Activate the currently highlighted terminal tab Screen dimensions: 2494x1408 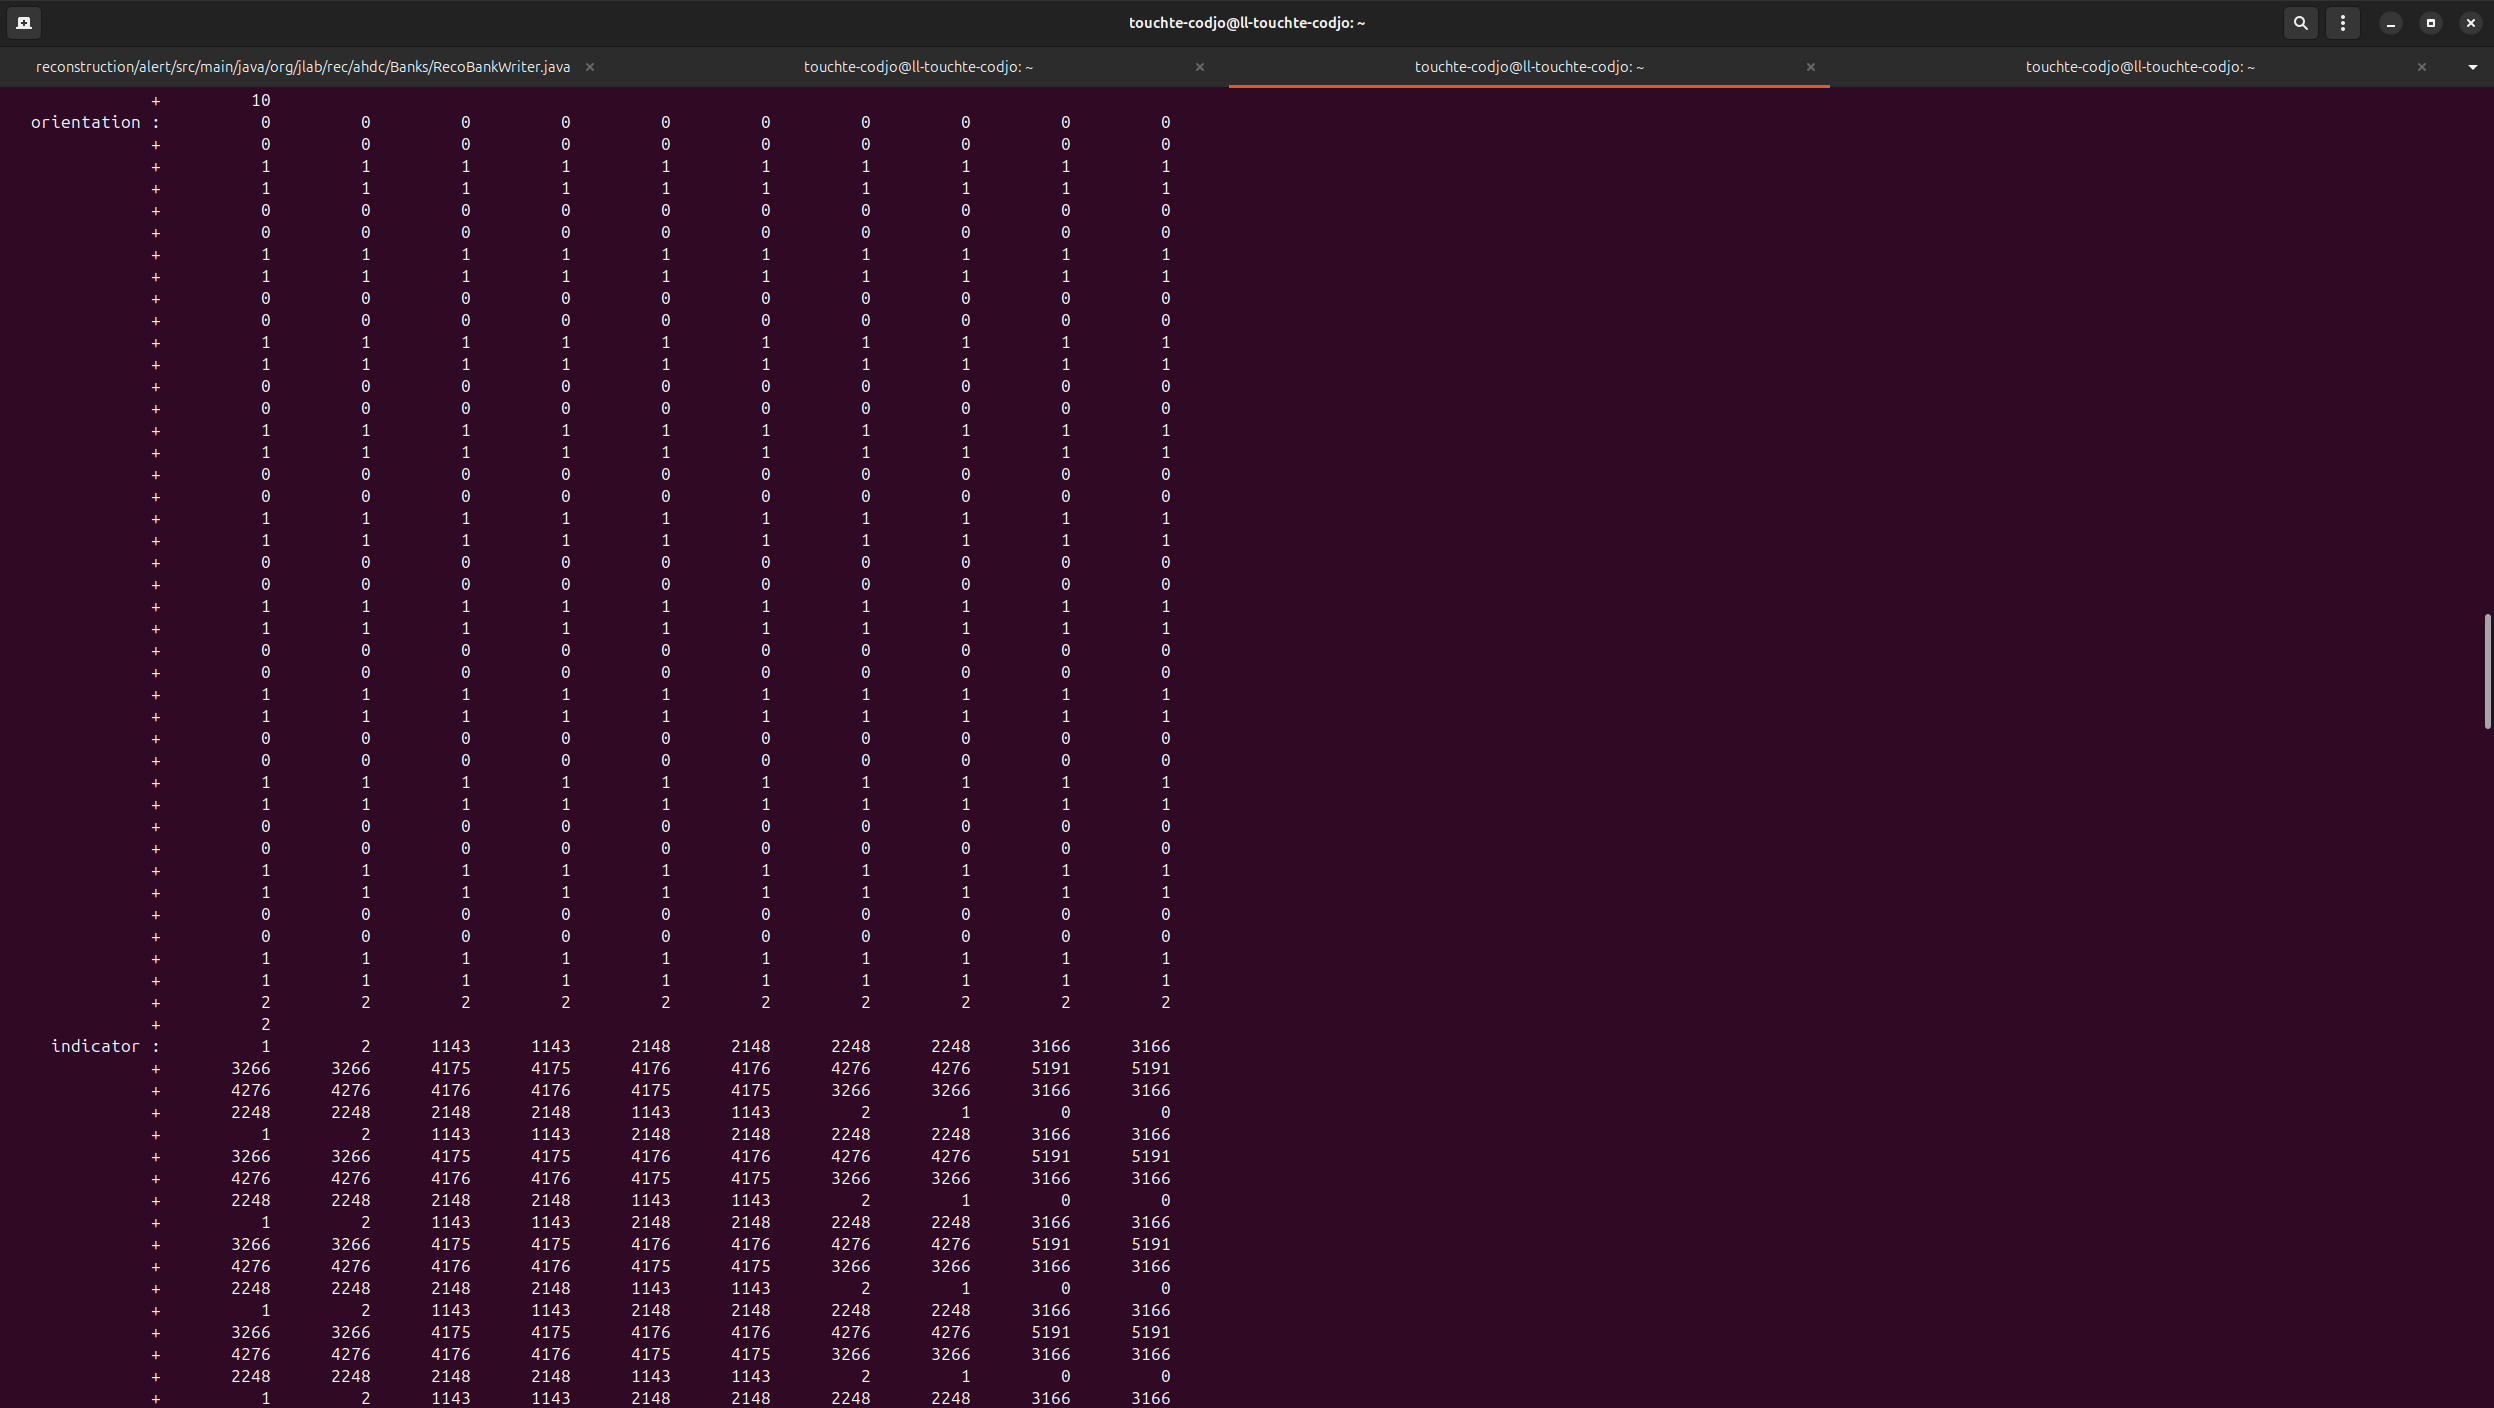[1527, 67]
